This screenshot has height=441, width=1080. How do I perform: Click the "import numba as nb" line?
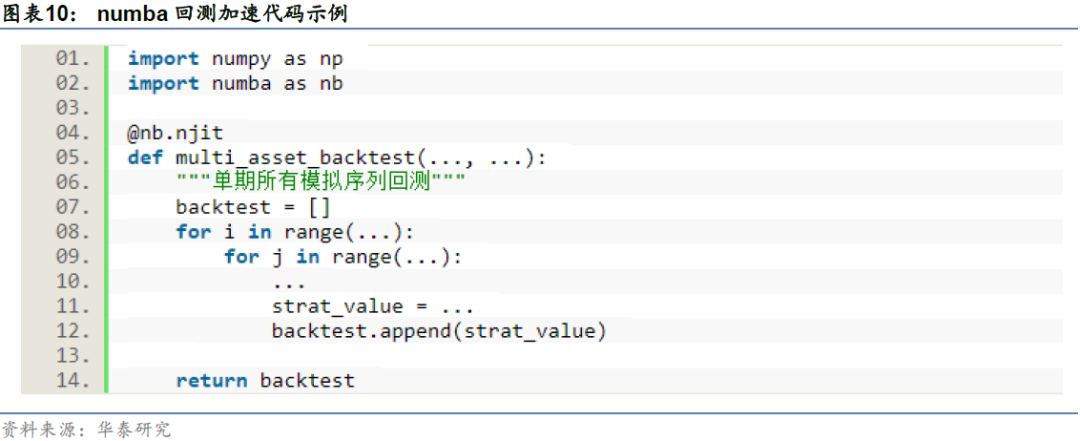pos(235,84)
